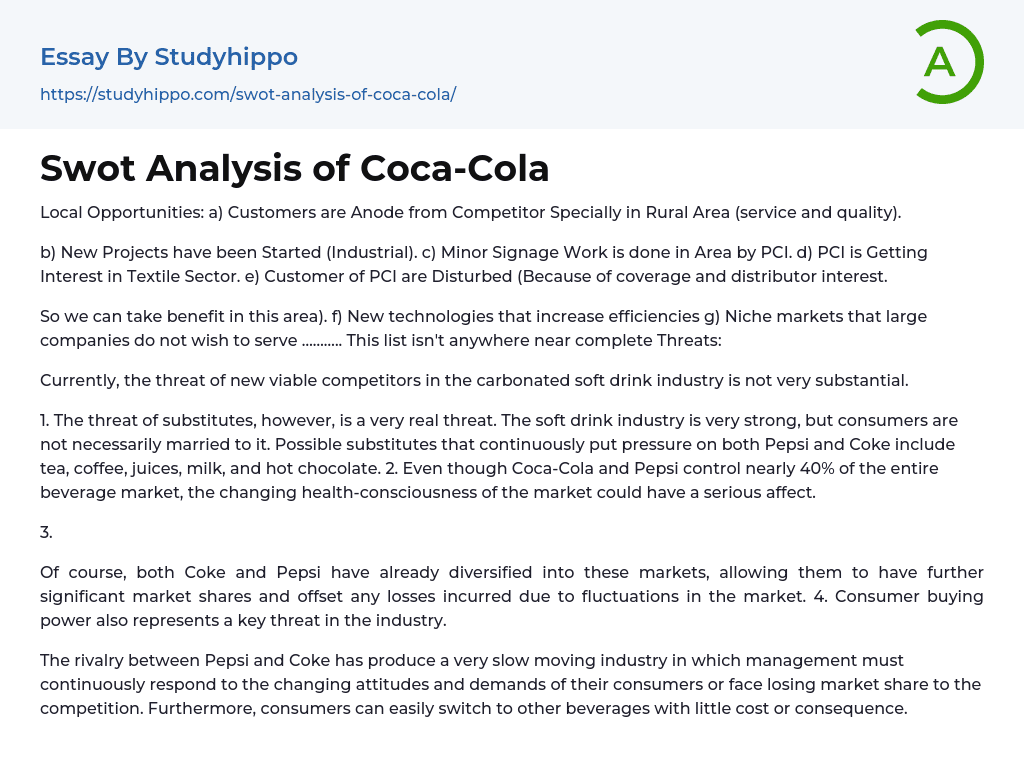Click the sentence starting "Currently, the threat"
Viewport: 1024px width, 777px height.
pos(474,380)
